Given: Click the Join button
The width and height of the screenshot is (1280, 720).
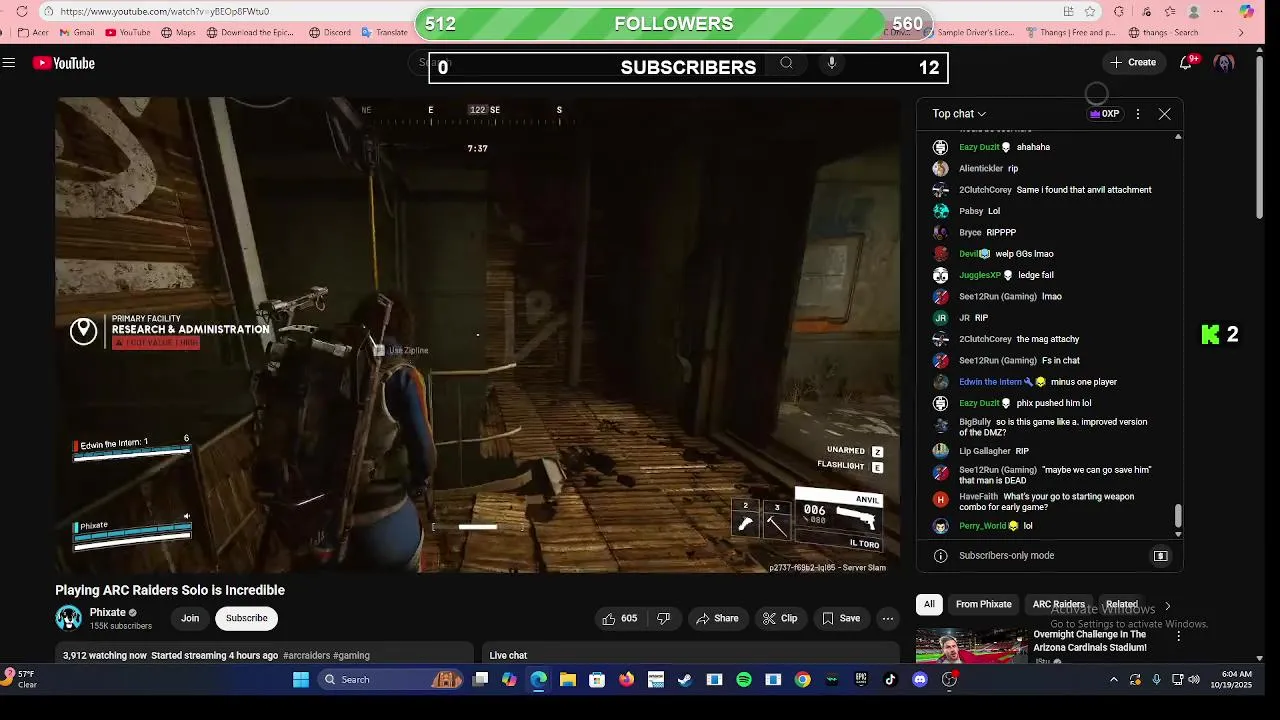Looking at the screenshot, I should pyautogui.click(x=190, y=618).
